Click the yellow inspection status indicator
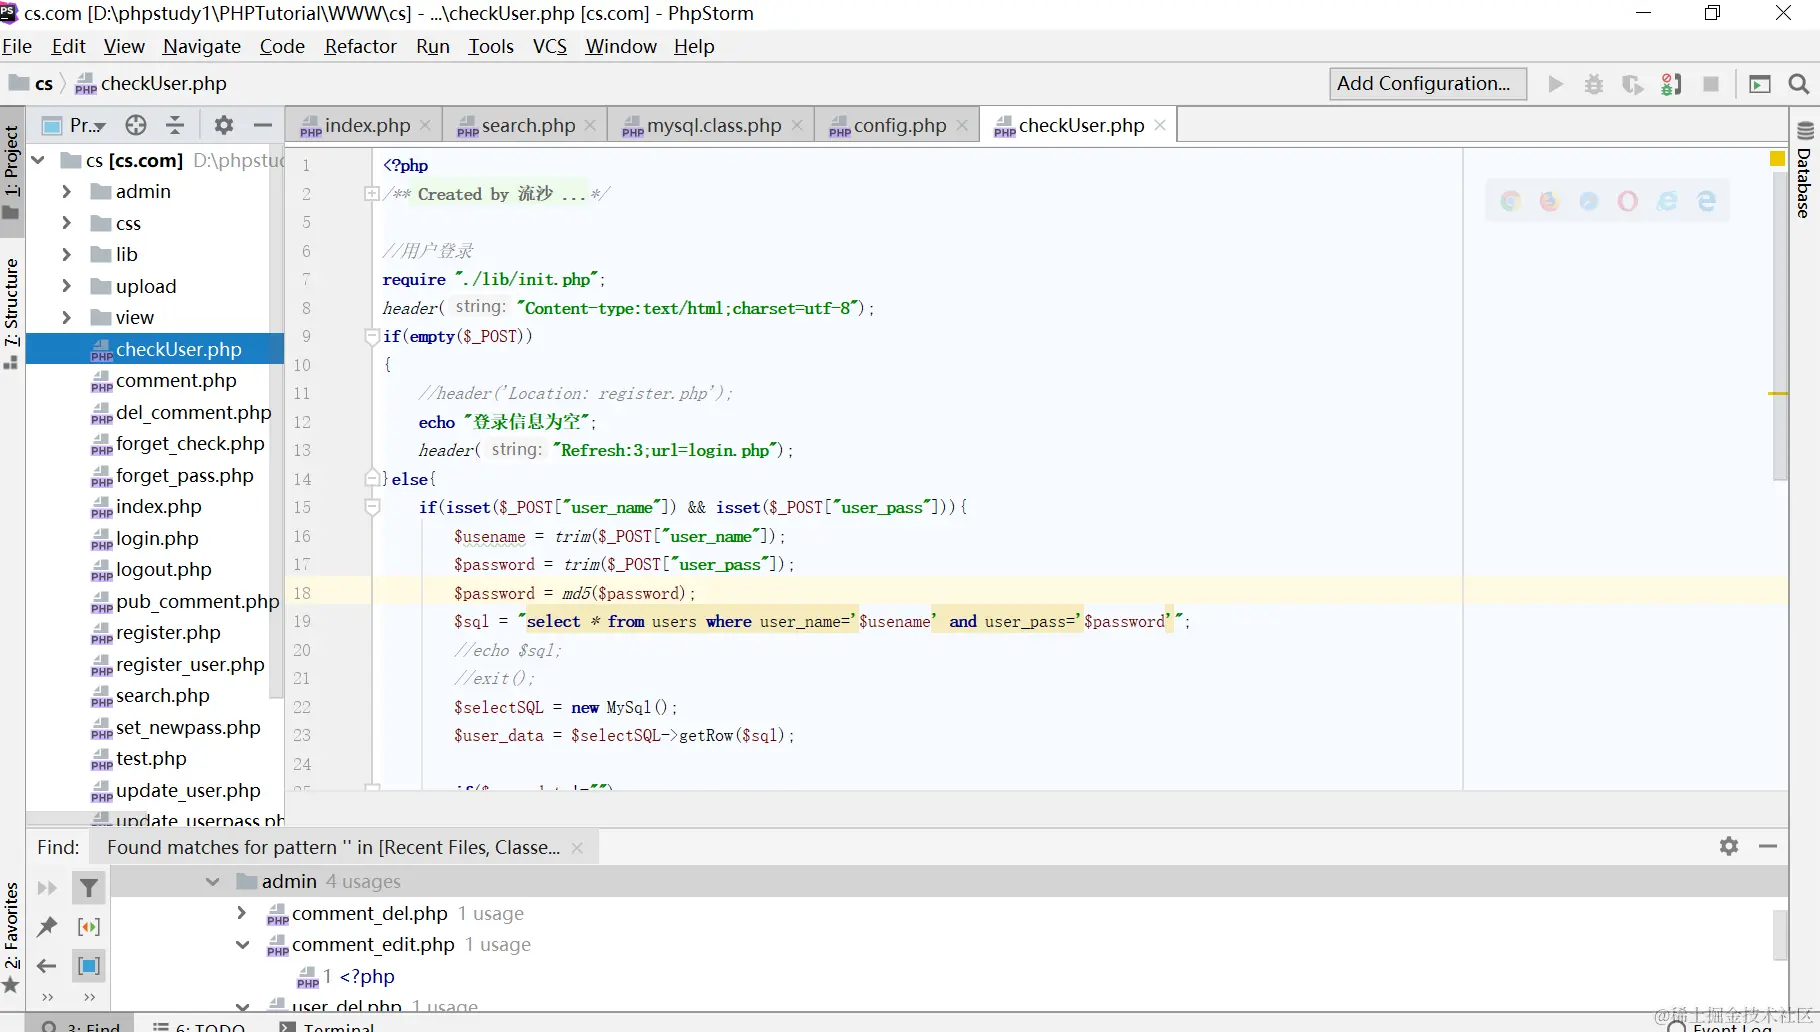This screenshot has width=1820, height=1032. 1777,159
